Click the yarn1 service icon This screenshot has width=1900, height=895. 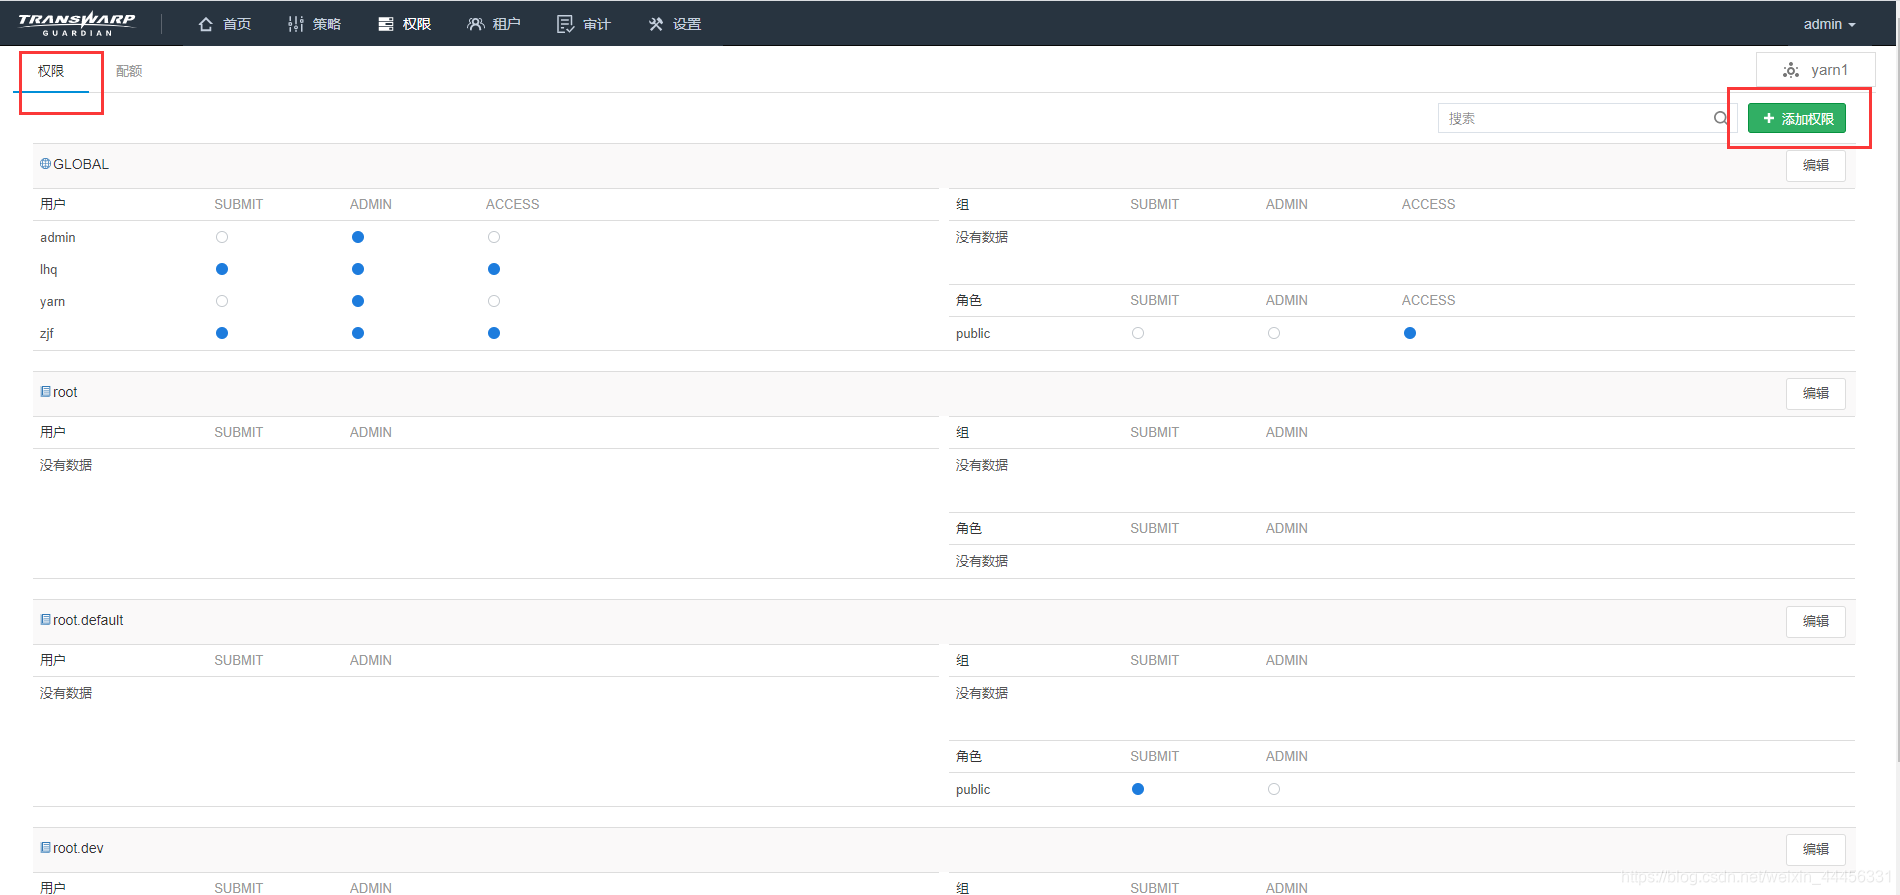(1791, 70)
